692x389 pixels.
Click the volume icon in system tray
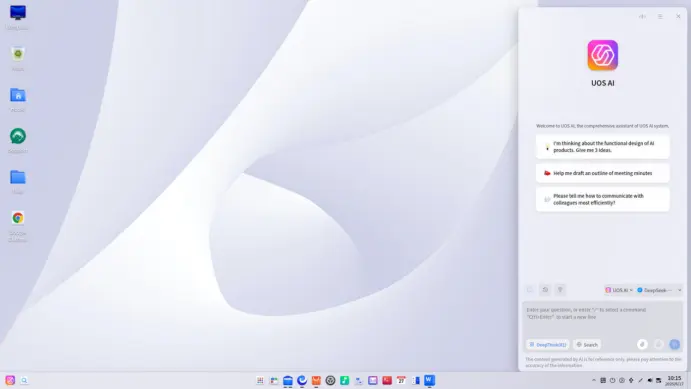coord(650,380)
